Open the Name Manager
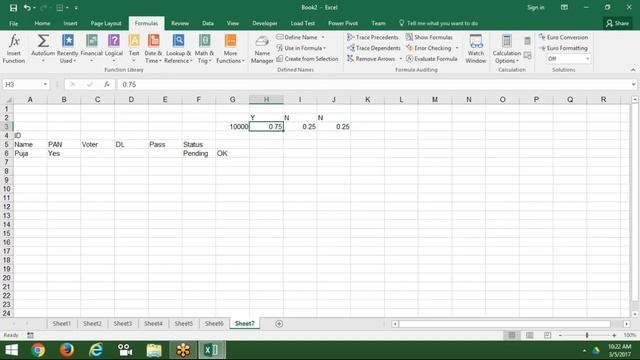This screenshot has width=640, height=360. click(262, 49)
